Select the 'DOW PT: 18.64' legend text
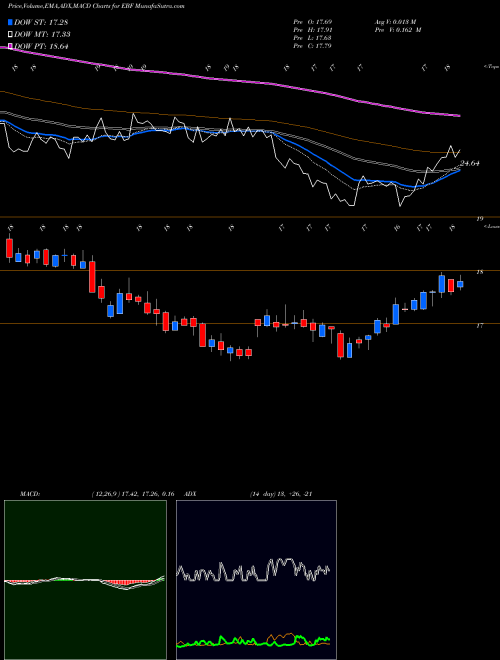 coord(41,46)
